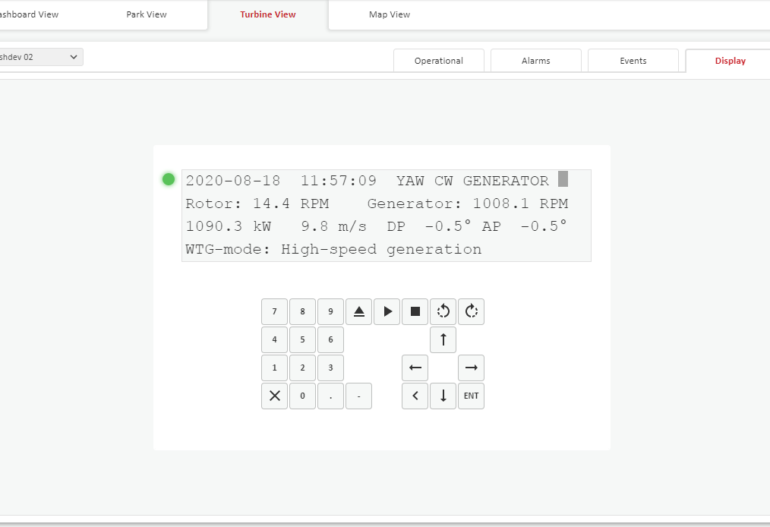The image size is (770, 527).
Task: Click the turbine status display screen
Action: [386, 215]
